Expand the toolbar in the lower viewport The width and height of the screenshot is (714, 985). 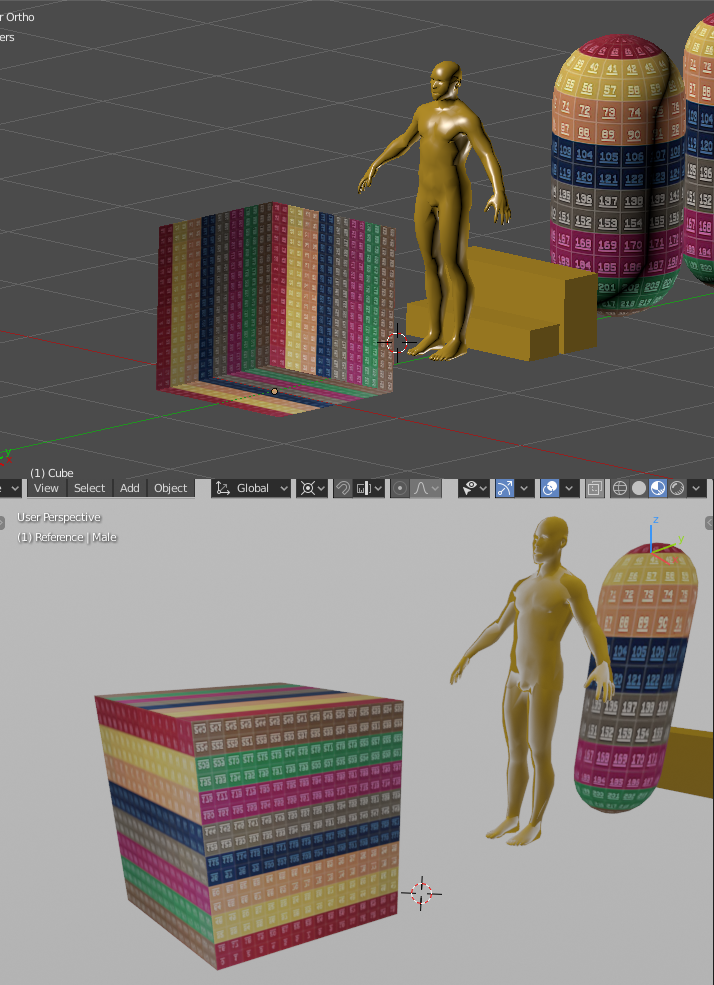2,523
